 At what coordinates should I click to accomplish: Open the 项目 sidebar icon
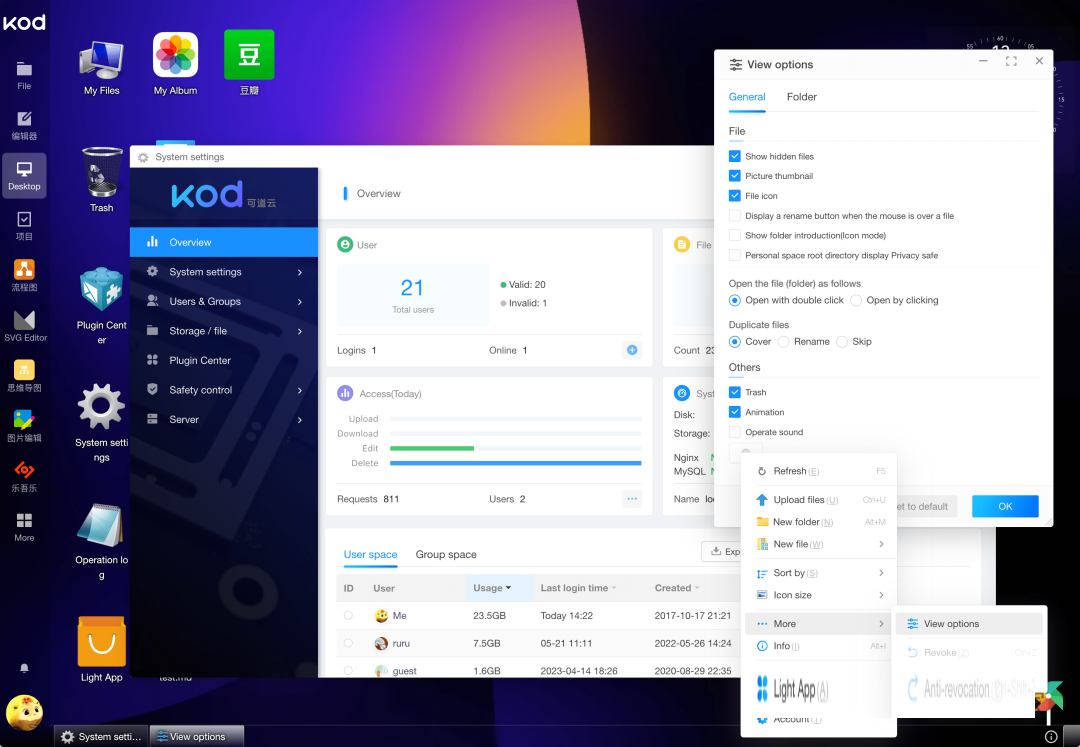pyautogui.click(x=24, y=226)
